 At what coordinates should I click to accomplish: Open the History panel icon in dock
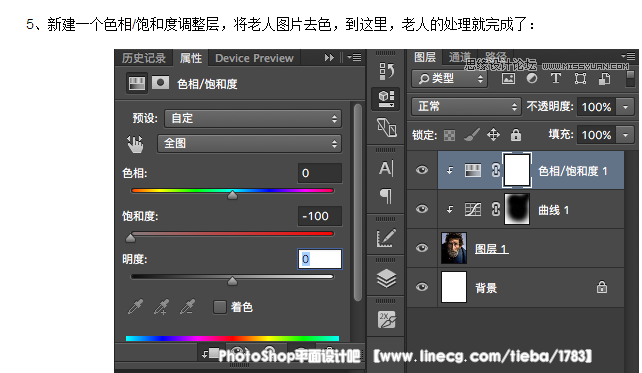pyautogui.click(x=386, y=71)
